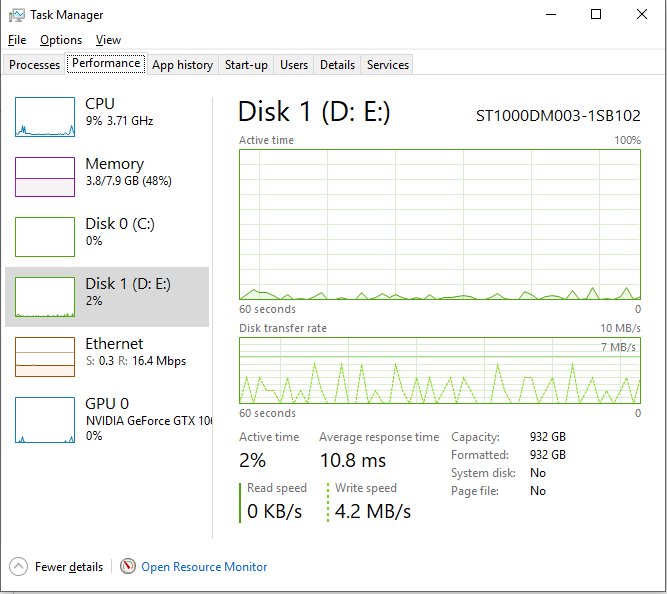This screenshot has width=667, height=594.
Task: Open the View menu
Action: (108, 40)
